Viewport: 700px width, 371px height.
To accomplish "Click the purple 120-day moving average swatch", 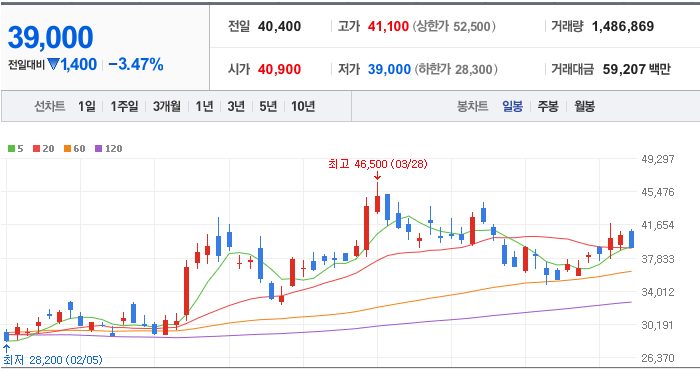I will (98, 149).
